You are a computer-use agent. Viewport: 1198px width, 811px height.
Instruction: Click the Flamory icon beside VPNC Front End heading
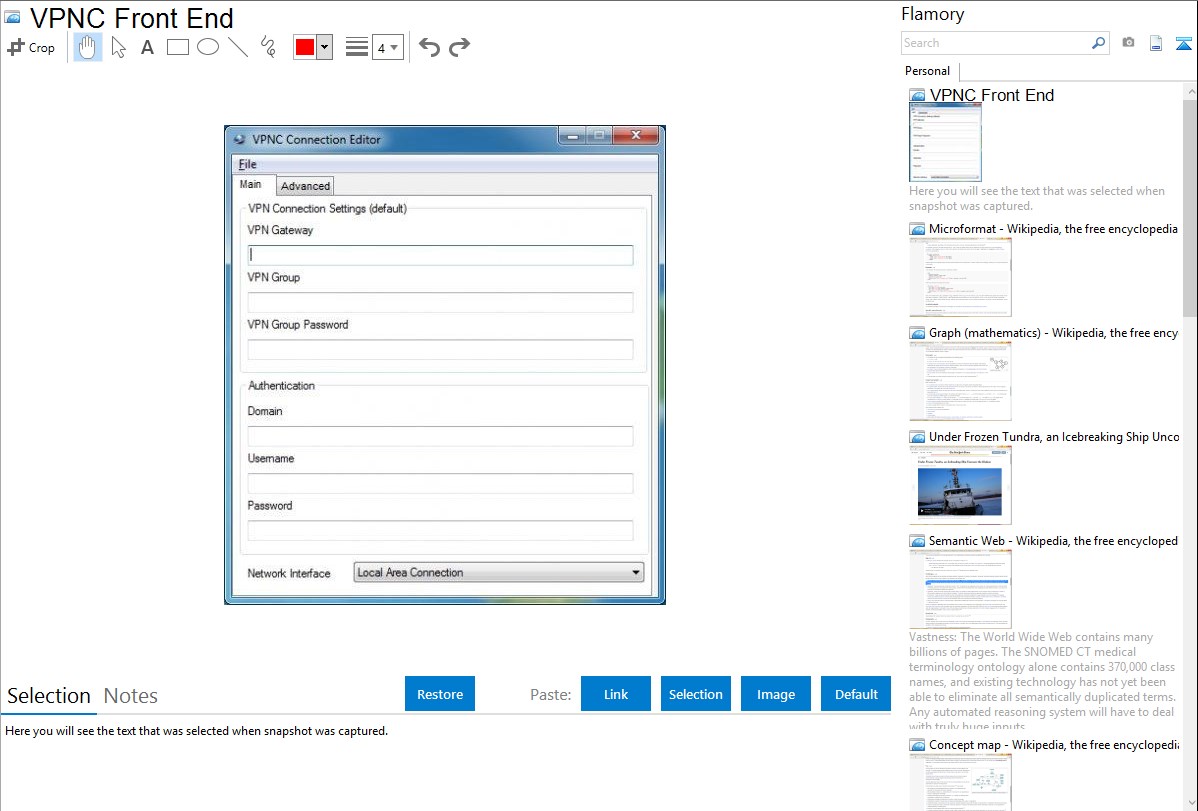coord(13,17)
